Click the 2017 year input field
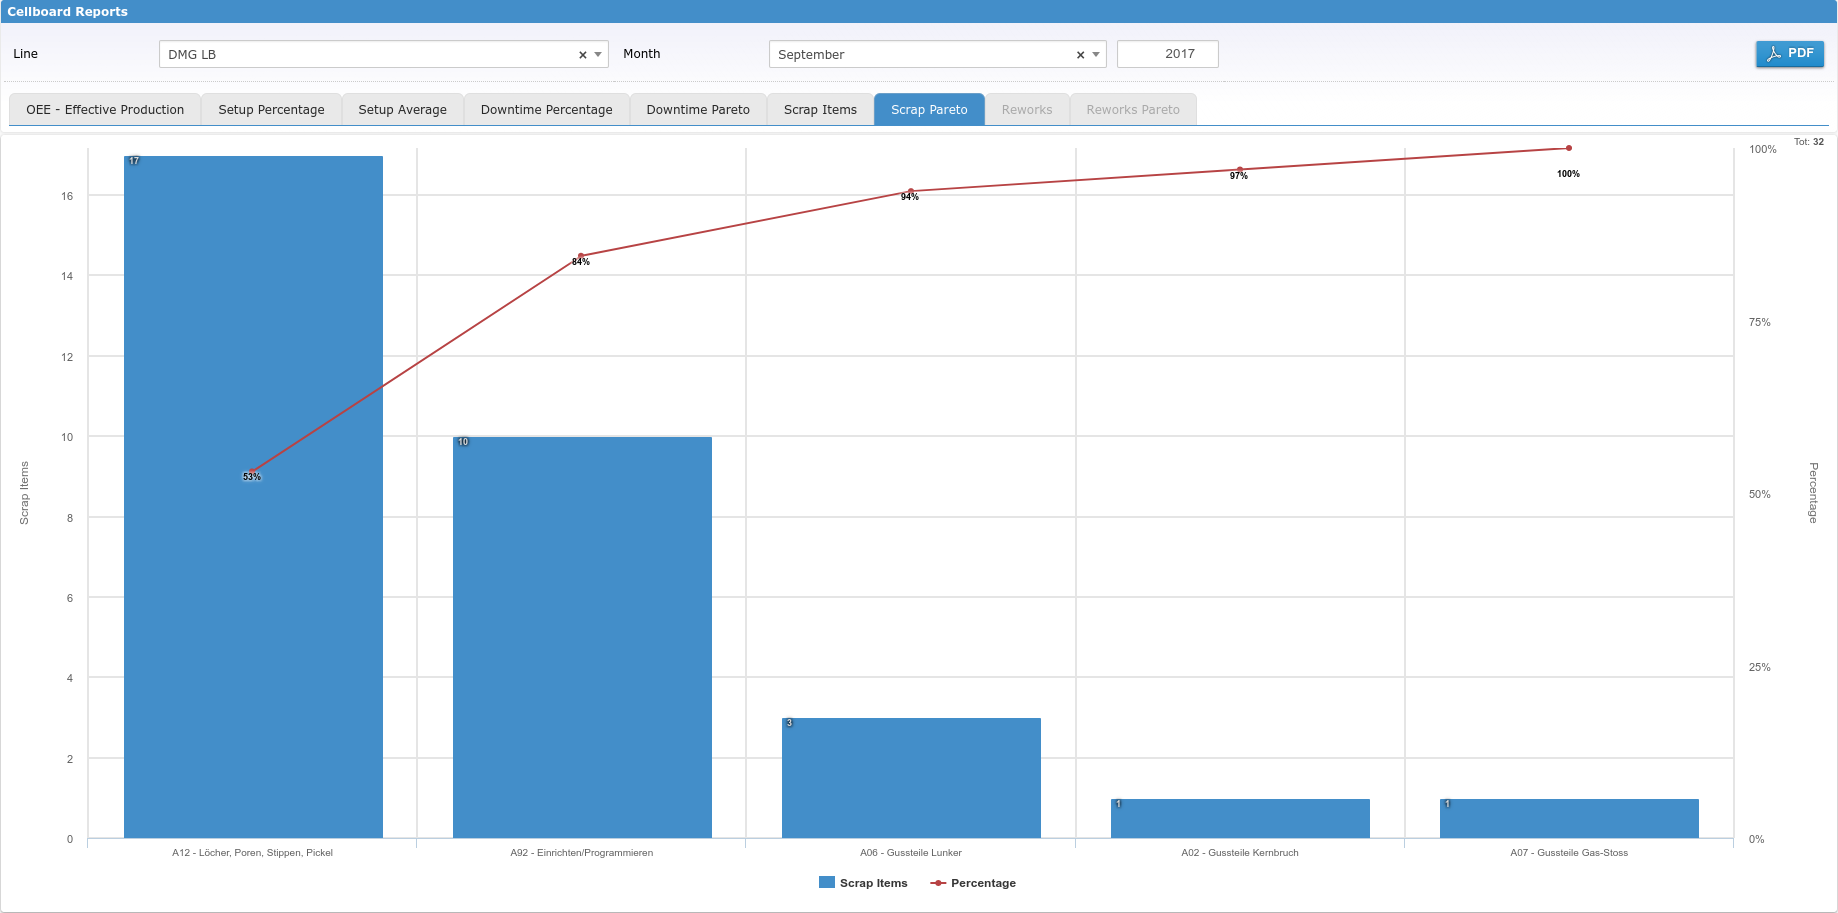This screenshot has height=913, width=1838. [x=1167, y=54]
